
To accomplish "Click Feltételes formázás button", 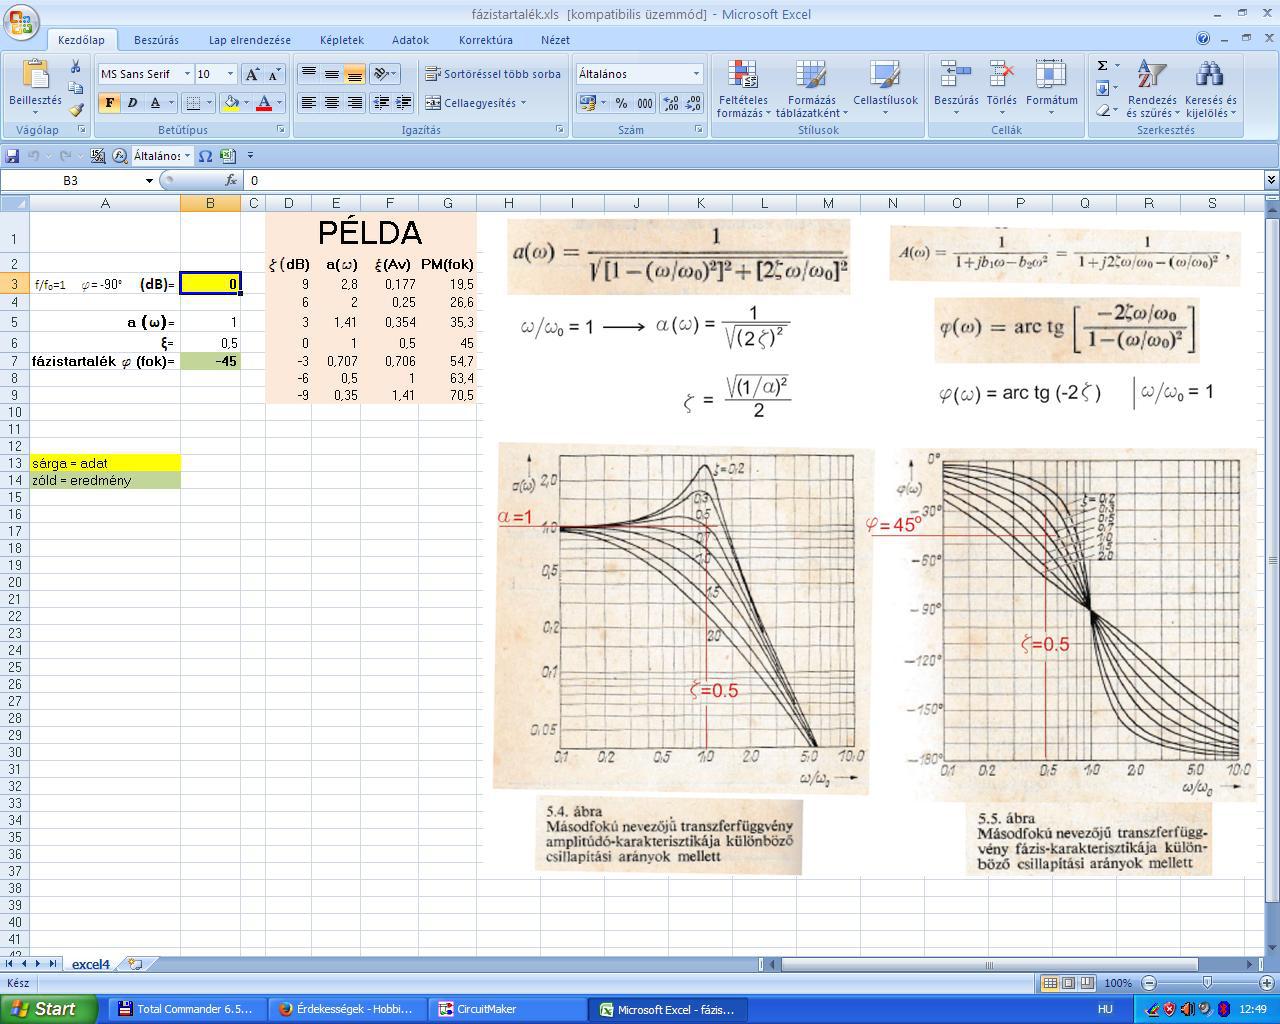I will (x=743, y=88).
